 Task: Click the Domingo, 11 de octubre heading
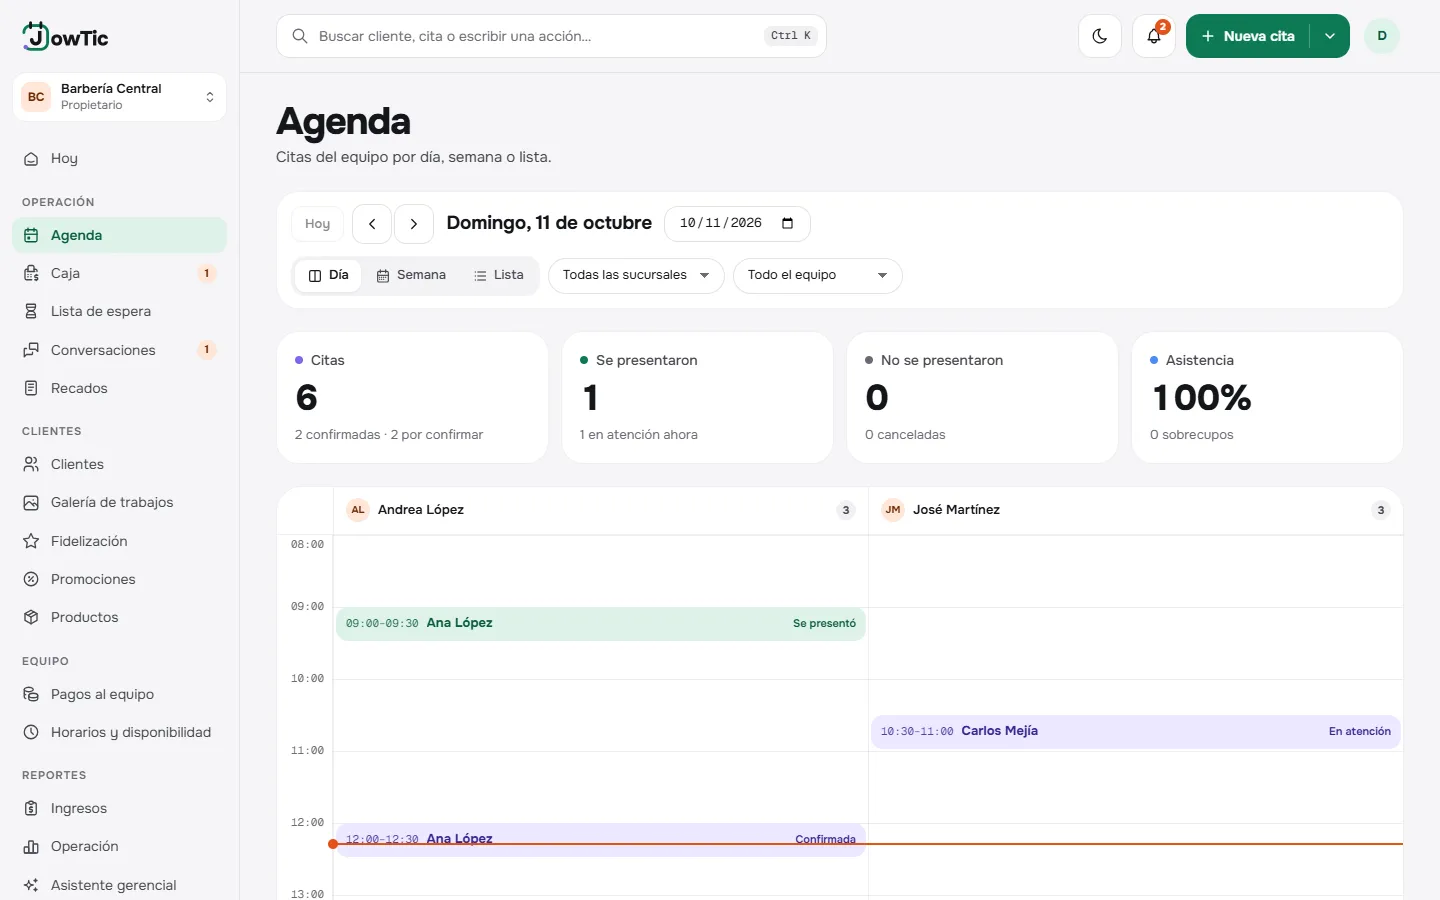[549, 223]
